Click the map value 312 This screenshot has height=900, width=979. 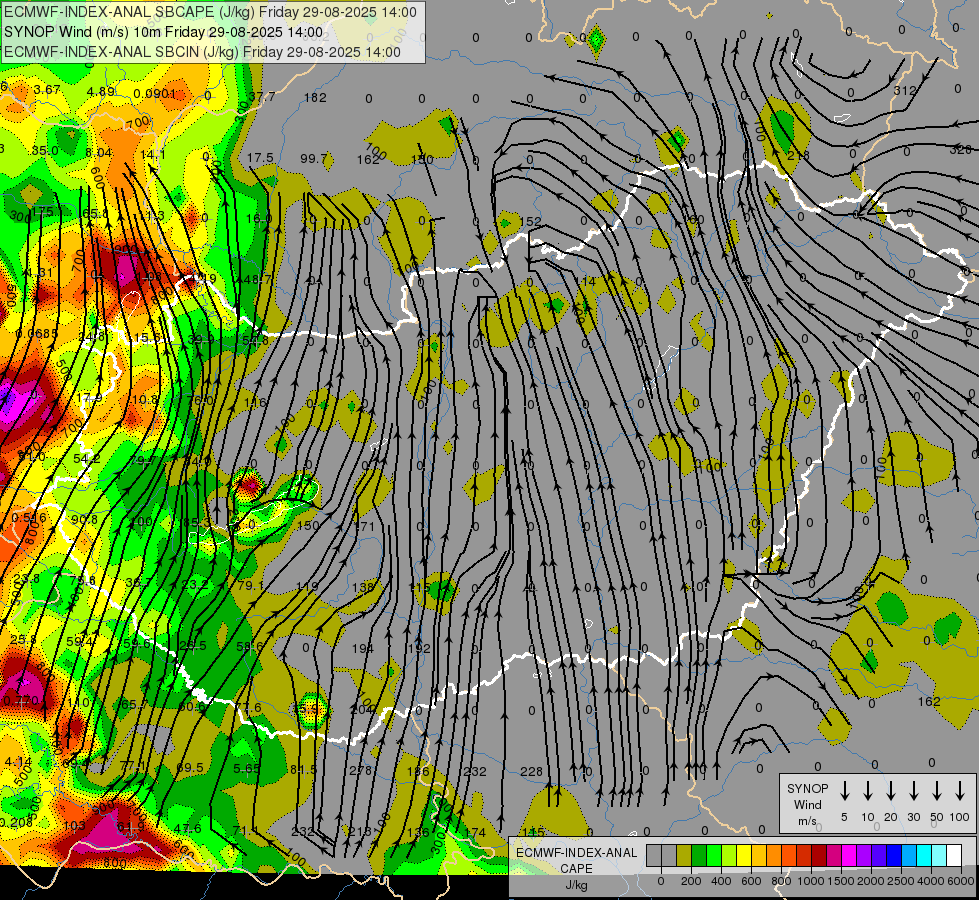click(x=904, y=91)
